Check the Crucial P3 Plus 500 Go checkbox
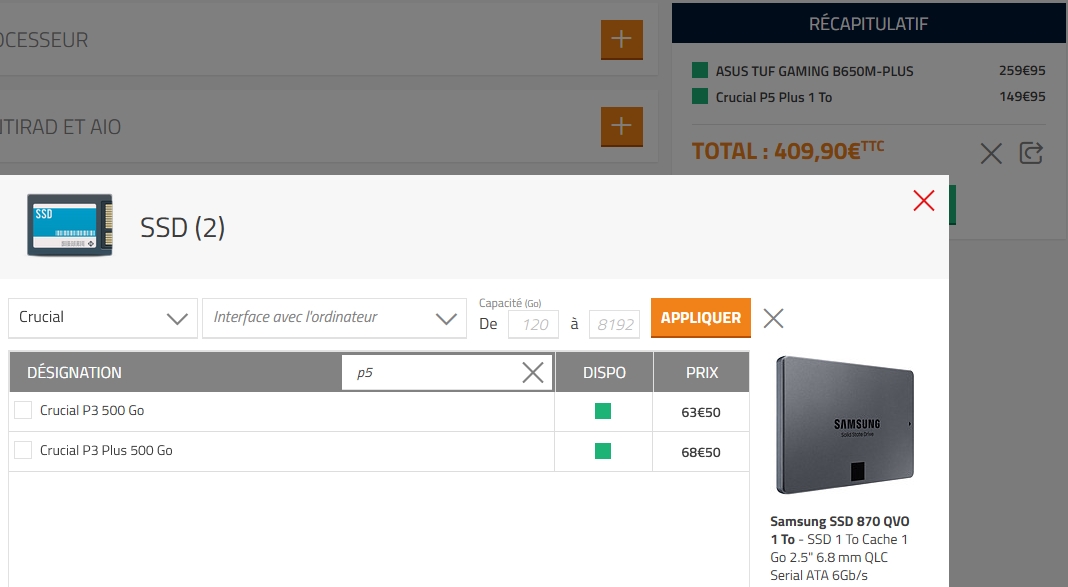 (x=23, y=450)
